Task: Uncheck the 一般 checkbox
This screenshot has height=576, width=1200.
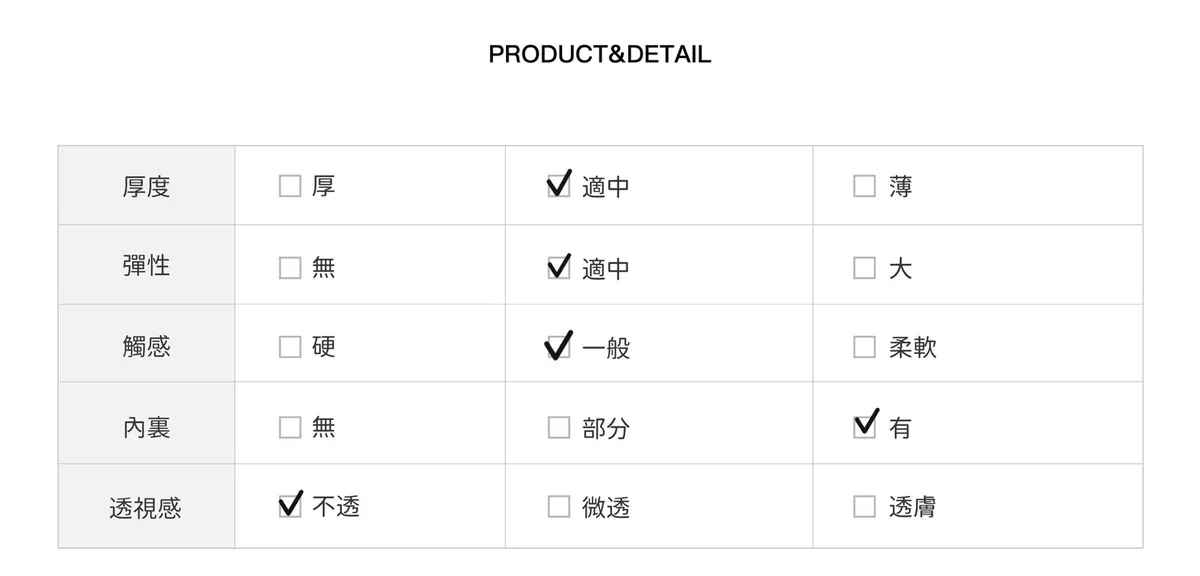Action: 559,347
